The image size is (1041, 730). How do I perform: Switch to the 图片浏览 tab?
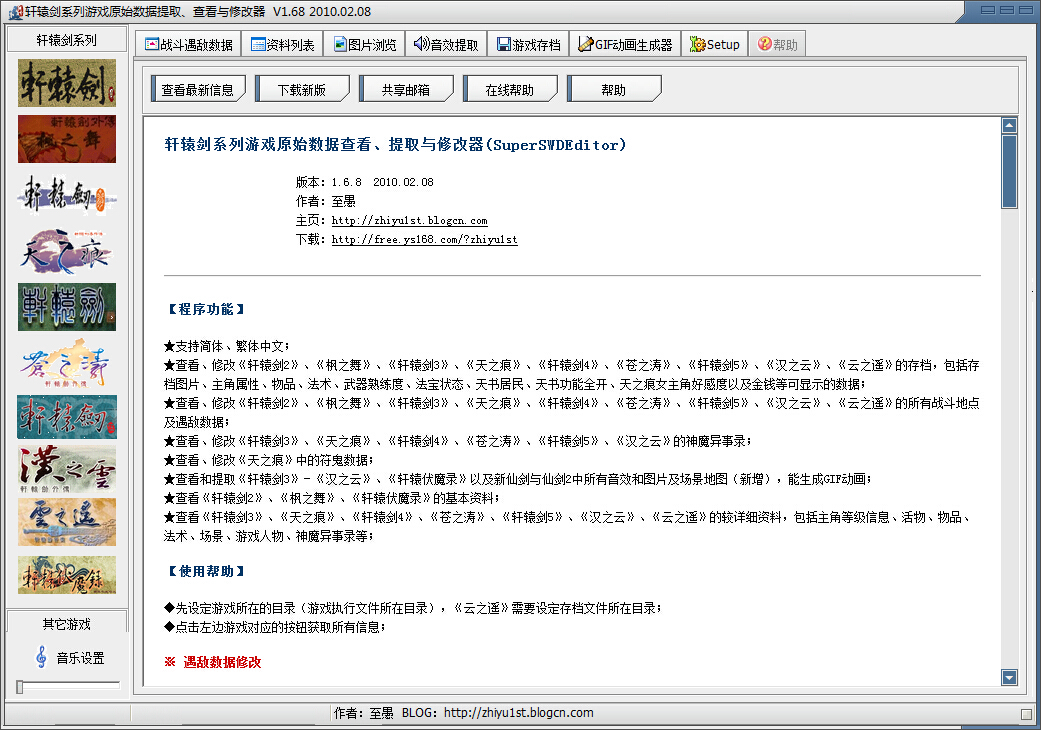pyautogui.click(x=364, y=44)
